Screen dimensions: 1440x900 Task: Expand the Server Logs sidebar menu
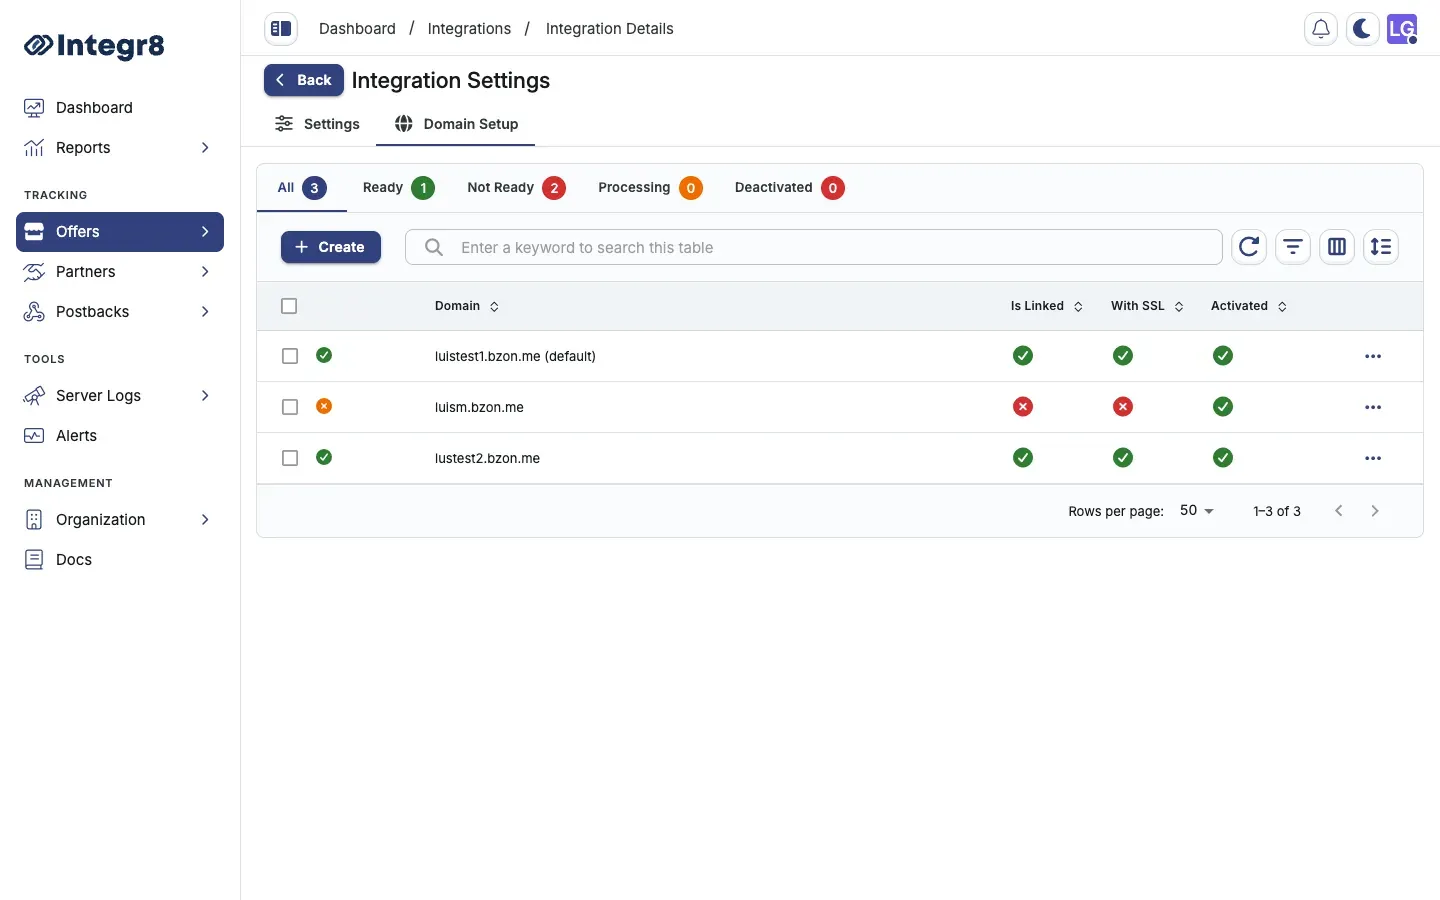[x=205, y=396]
